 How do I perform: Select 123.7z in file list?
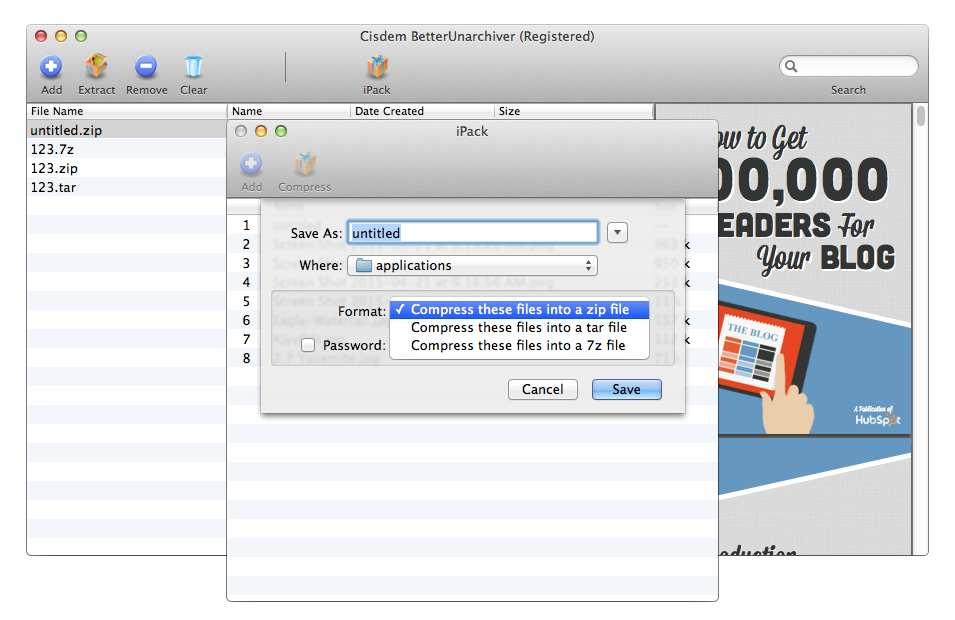click(127, 149)
